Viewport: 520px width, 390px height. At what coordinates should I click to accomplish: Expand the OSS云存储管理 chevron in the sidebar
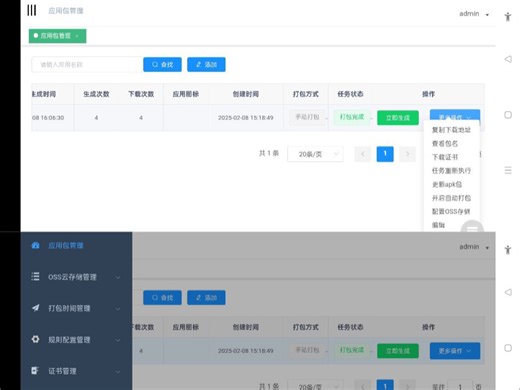point(118,277)
